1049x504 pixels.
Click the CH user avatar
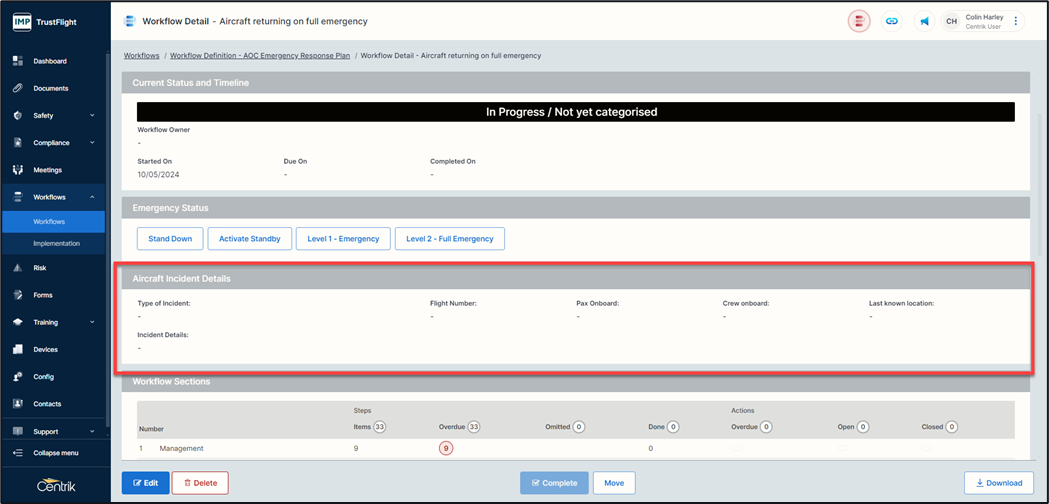[x=951, y=21]
